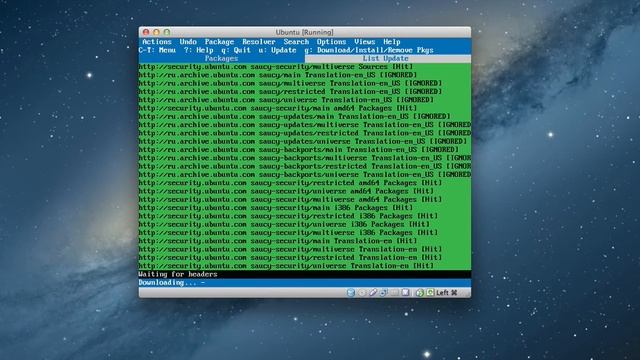Image resolution: width=640 pixels, height=360 pixels.
Task: Click the 'saucy-security/main i386 Packages' line
Action: 276,208
